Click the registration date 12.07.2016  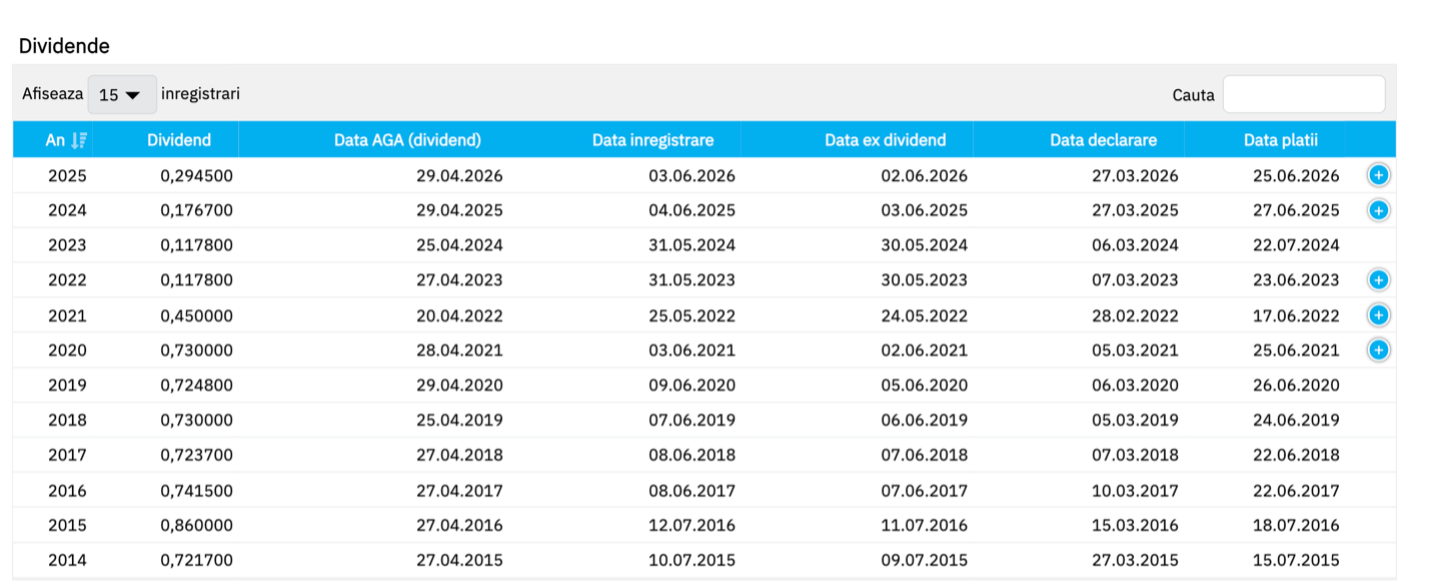692,525
